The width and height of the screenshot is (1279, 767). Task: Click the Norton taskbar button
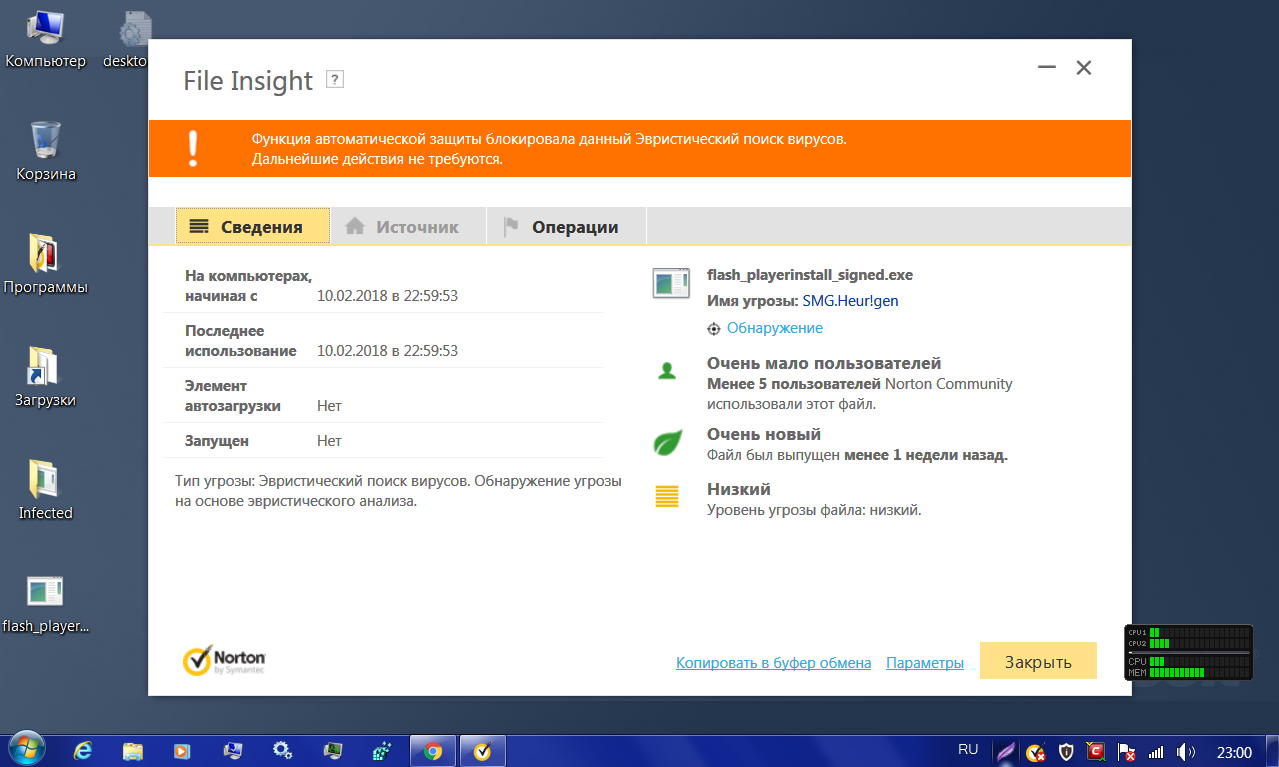(483, 750)
